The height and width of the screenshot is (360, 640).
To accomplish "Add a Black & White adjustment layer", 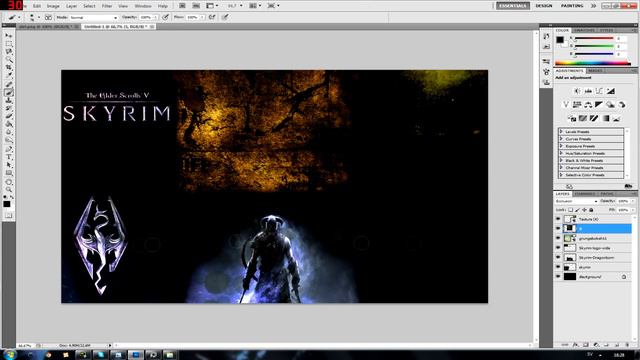I will coord(599,105).
